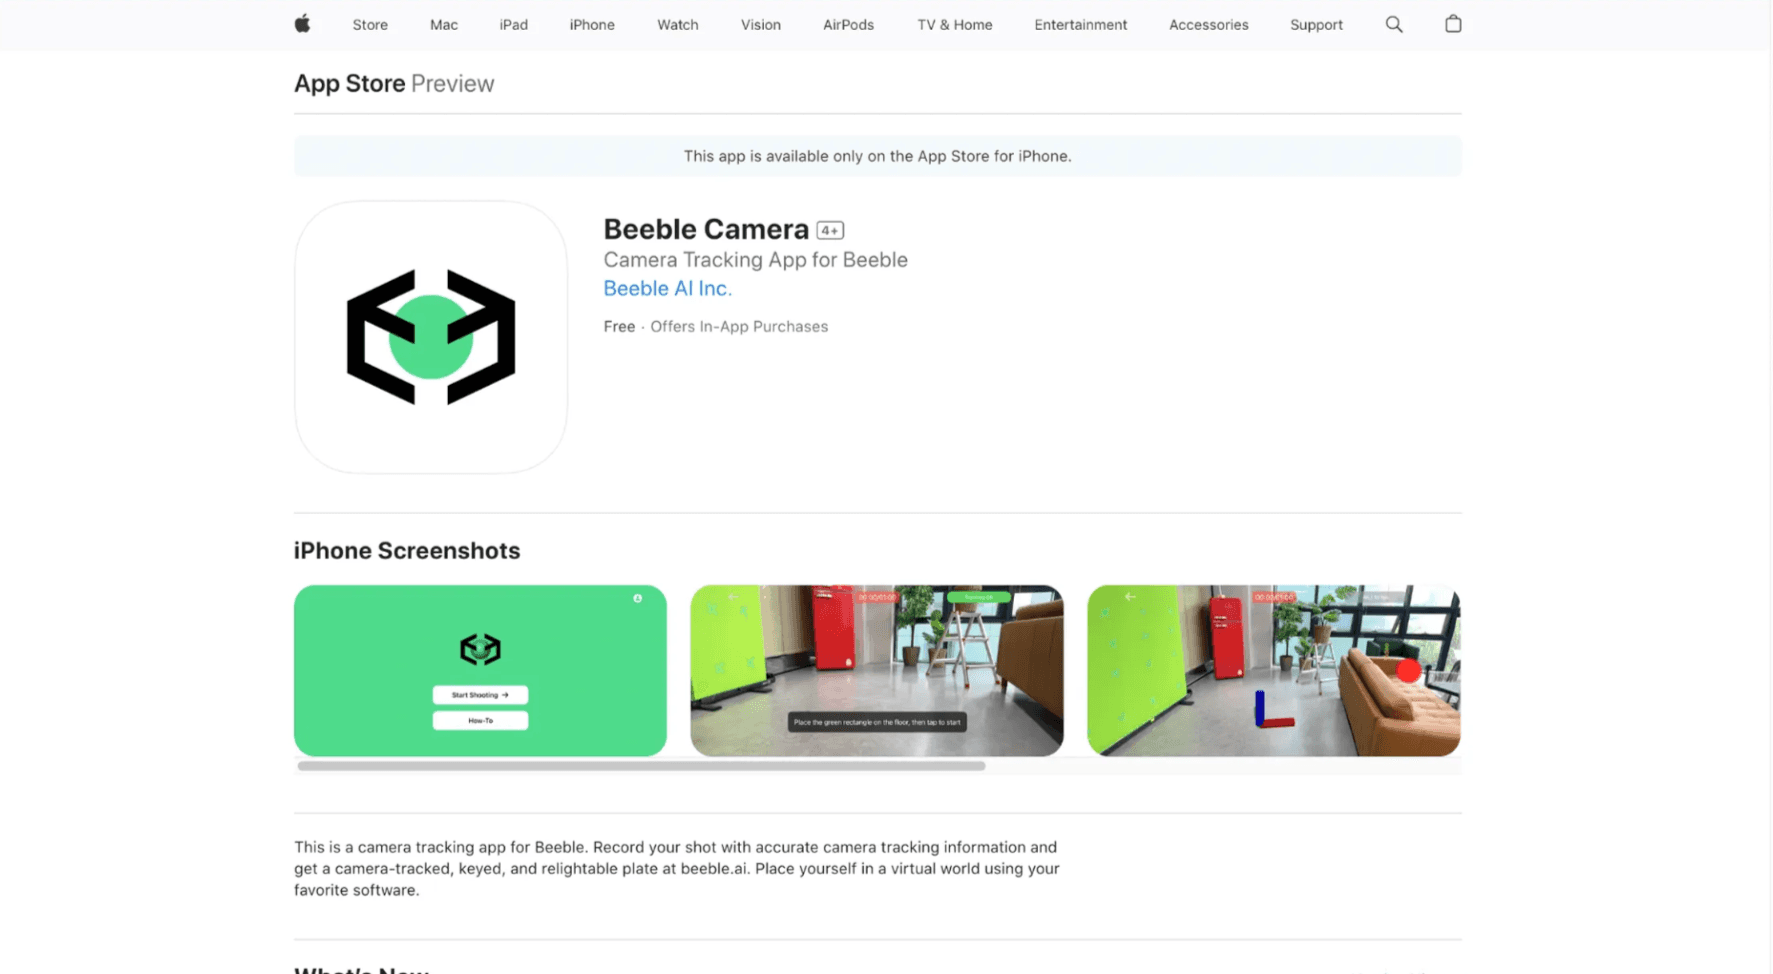Click the shopping bag icon
Viewport: 1773px width, 974px height.
click(x=1452, y=23)
